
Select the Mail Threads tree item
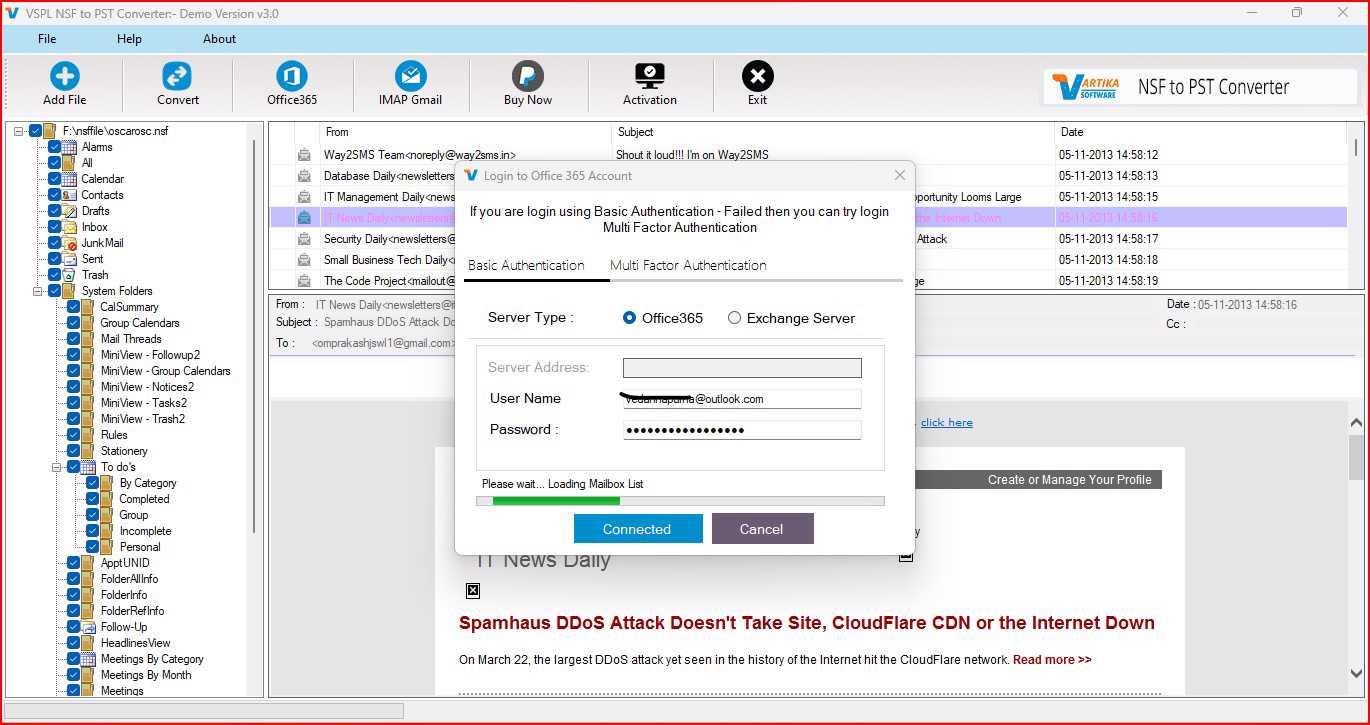[x=131, y=339]
